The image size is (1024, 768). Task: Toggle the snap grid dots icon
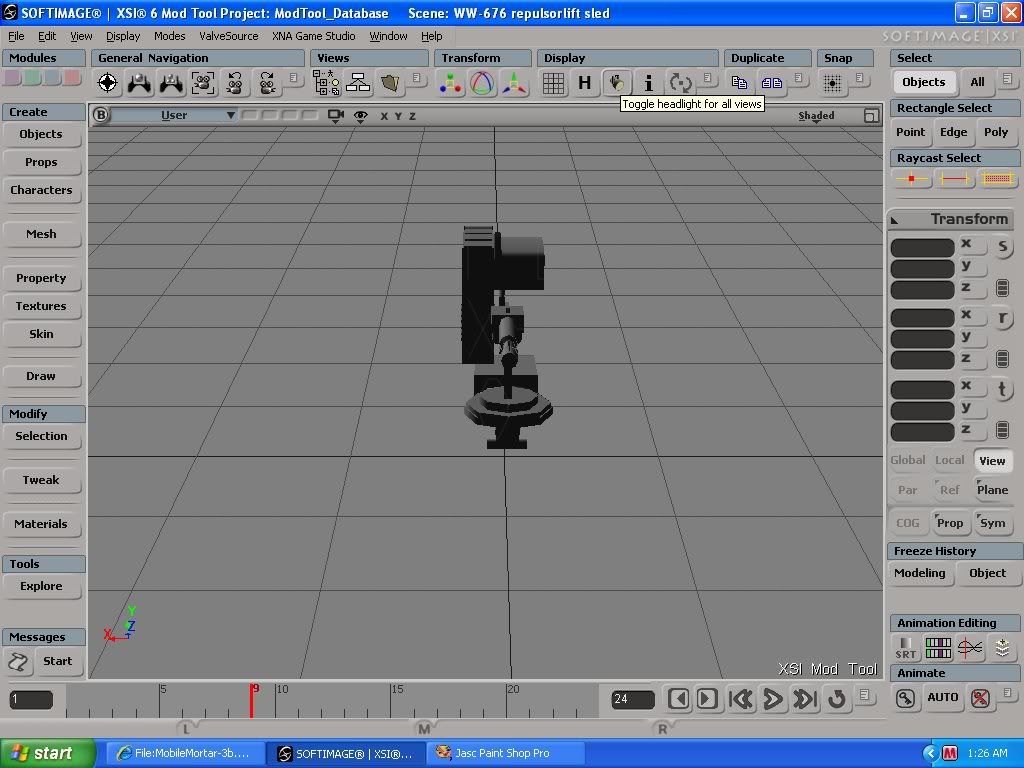pyautogui.click(x=832, y=83)
